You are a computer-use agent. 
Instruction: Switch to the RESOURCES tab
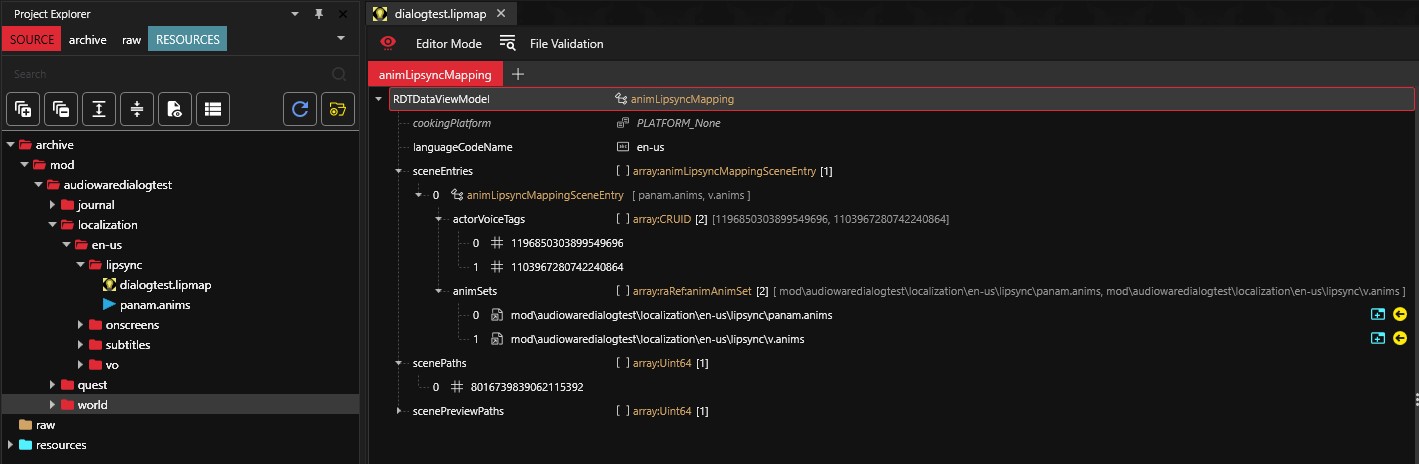click(187, 40)
